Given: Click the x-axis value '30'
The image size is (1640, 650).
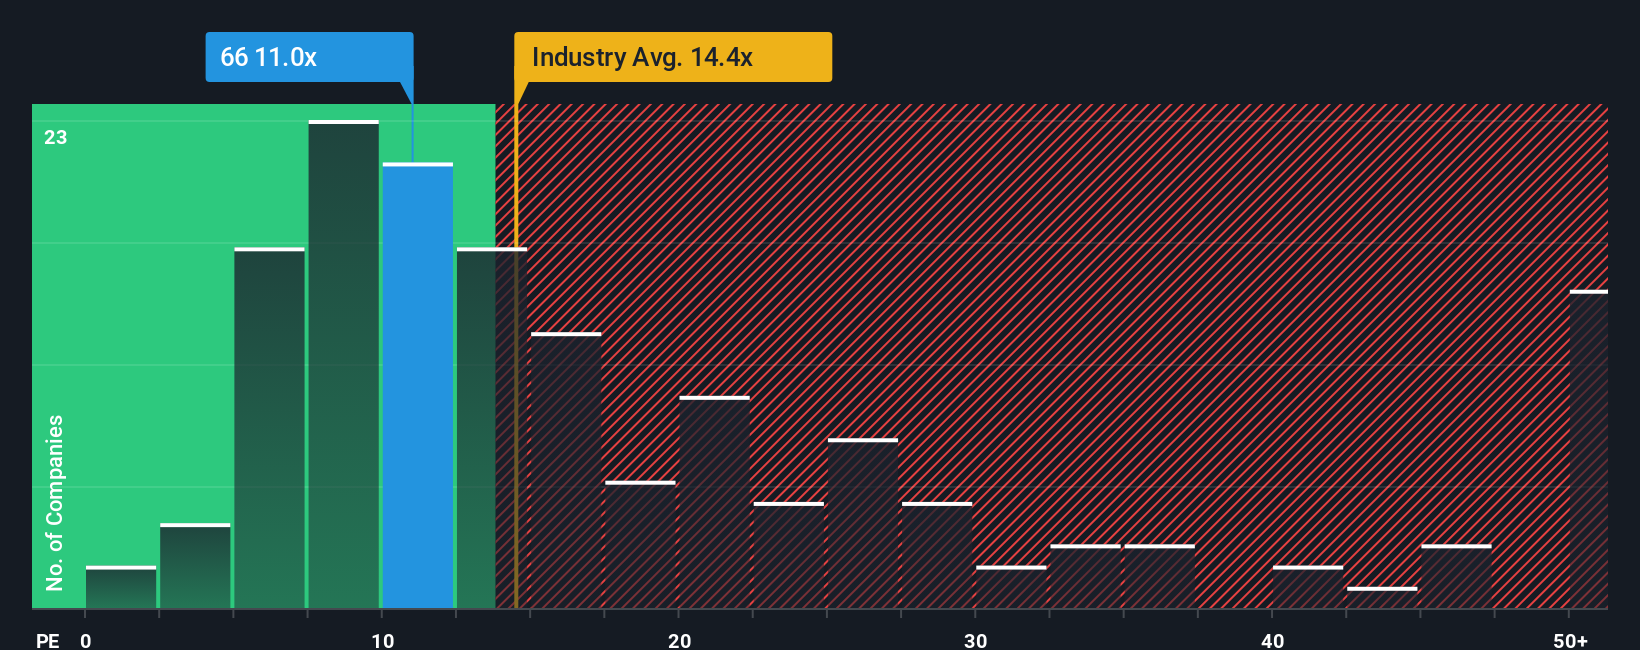Looking at the screenshot, I should 975,640.
